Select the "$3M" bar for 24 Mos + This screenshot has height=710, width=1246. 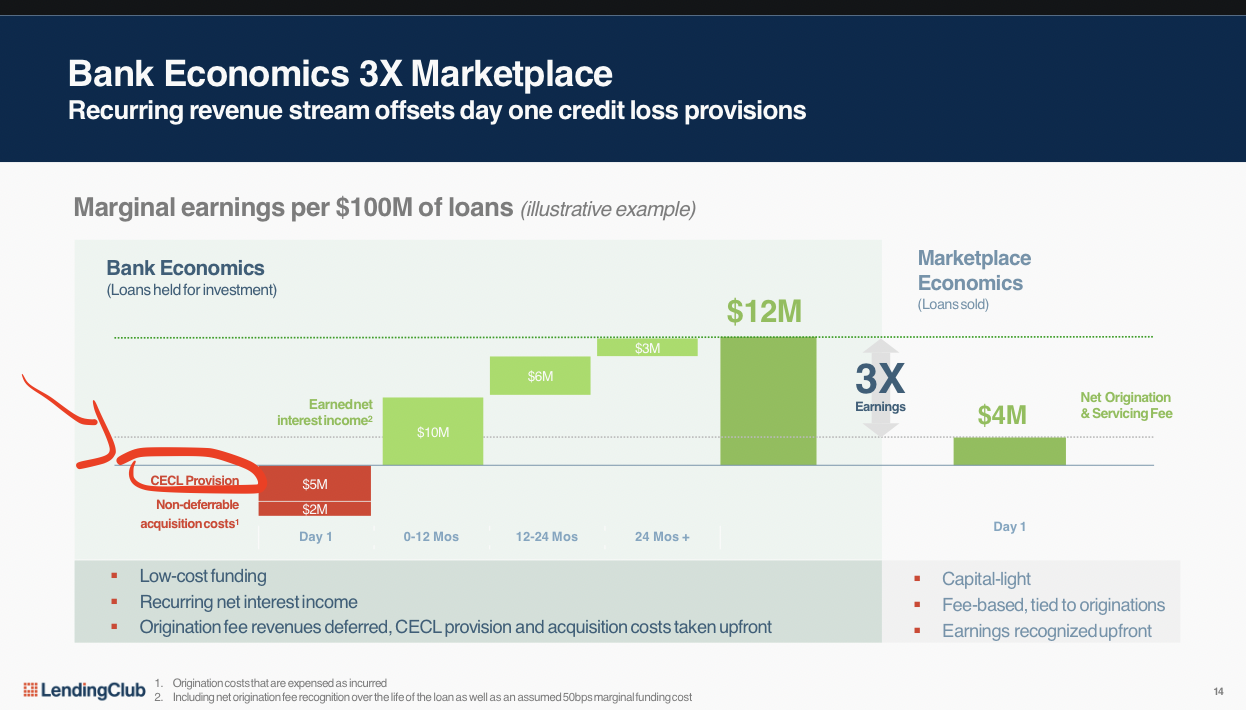click(x=647, y=347)
